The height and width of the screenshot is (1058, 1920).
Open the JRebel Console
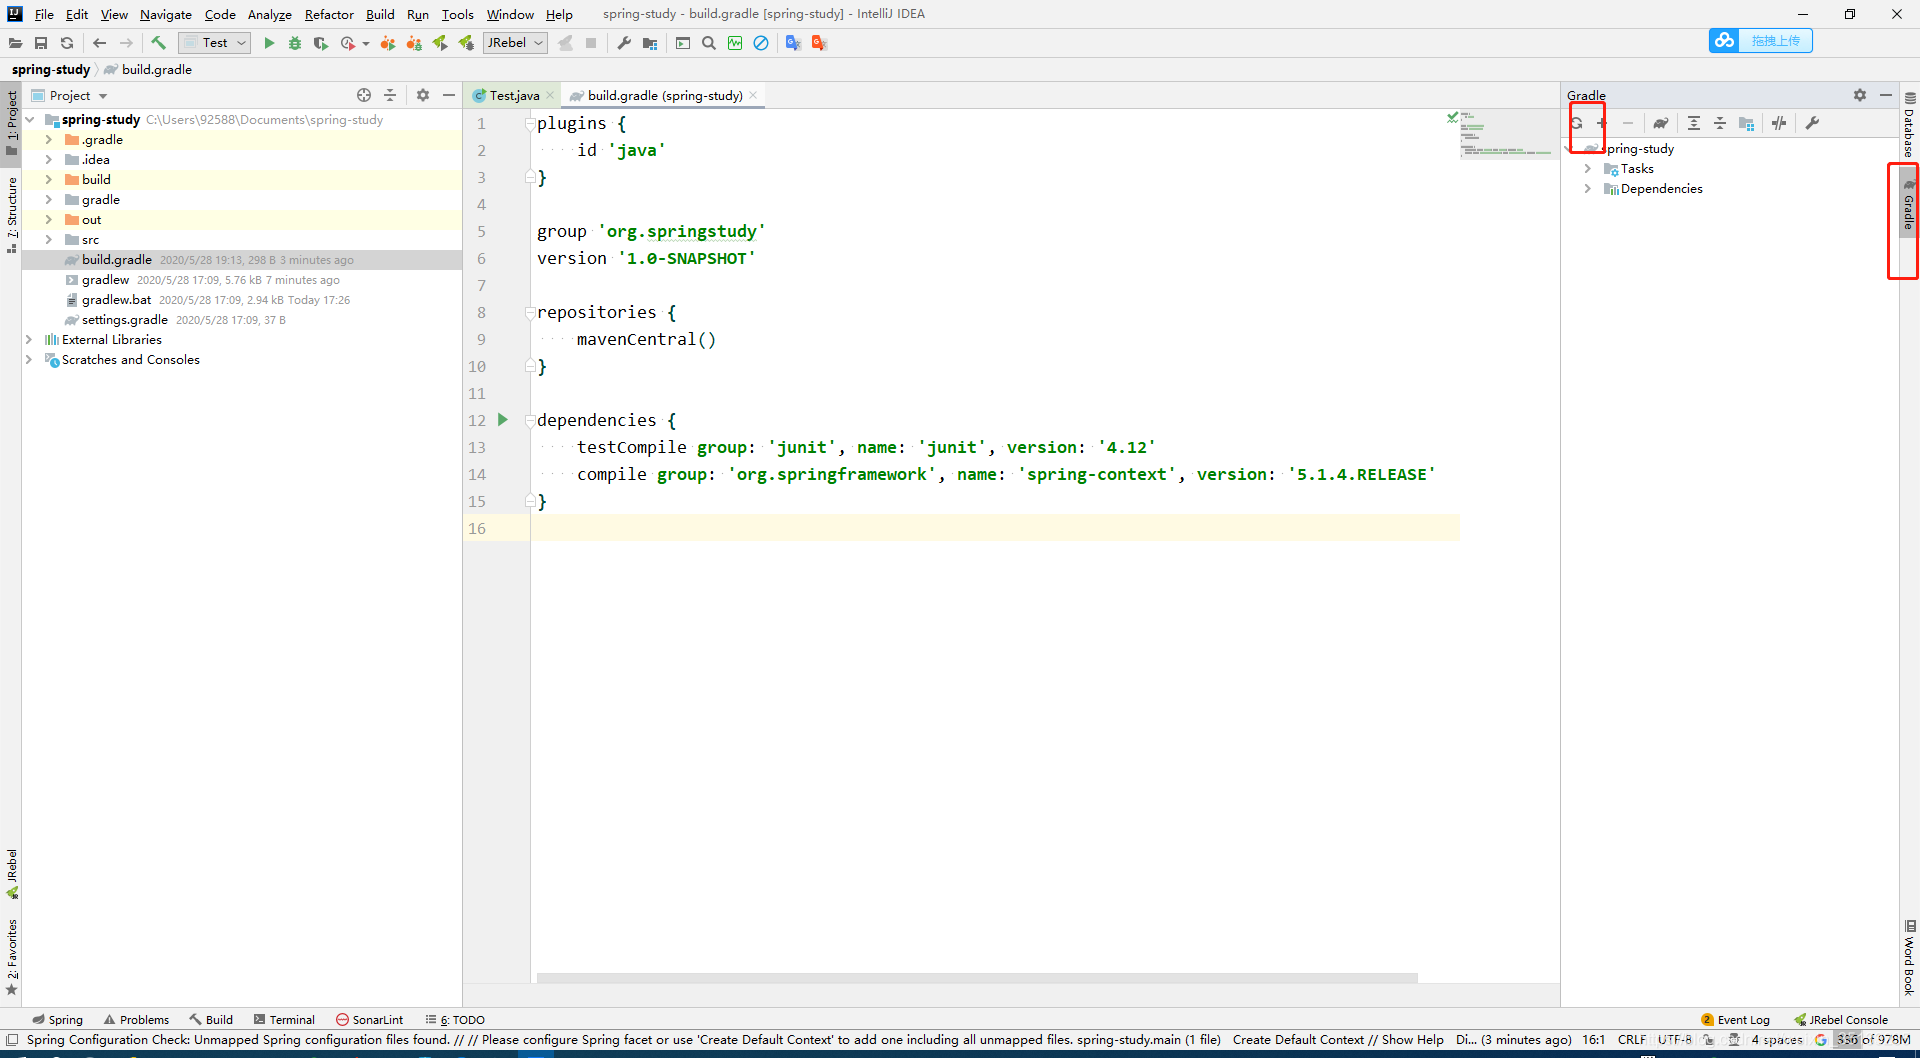point(1841,1019)
